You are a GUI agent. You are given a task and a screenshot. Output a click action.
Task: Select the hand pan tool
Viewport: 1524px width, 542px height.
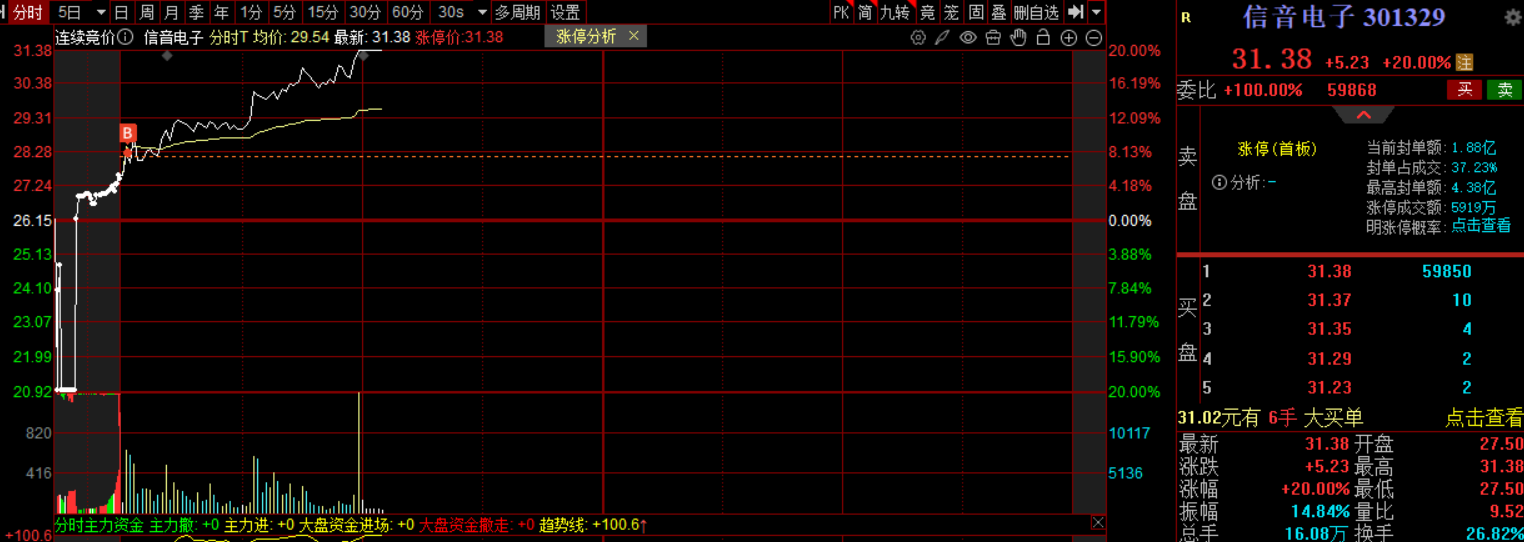[1019, 38]
